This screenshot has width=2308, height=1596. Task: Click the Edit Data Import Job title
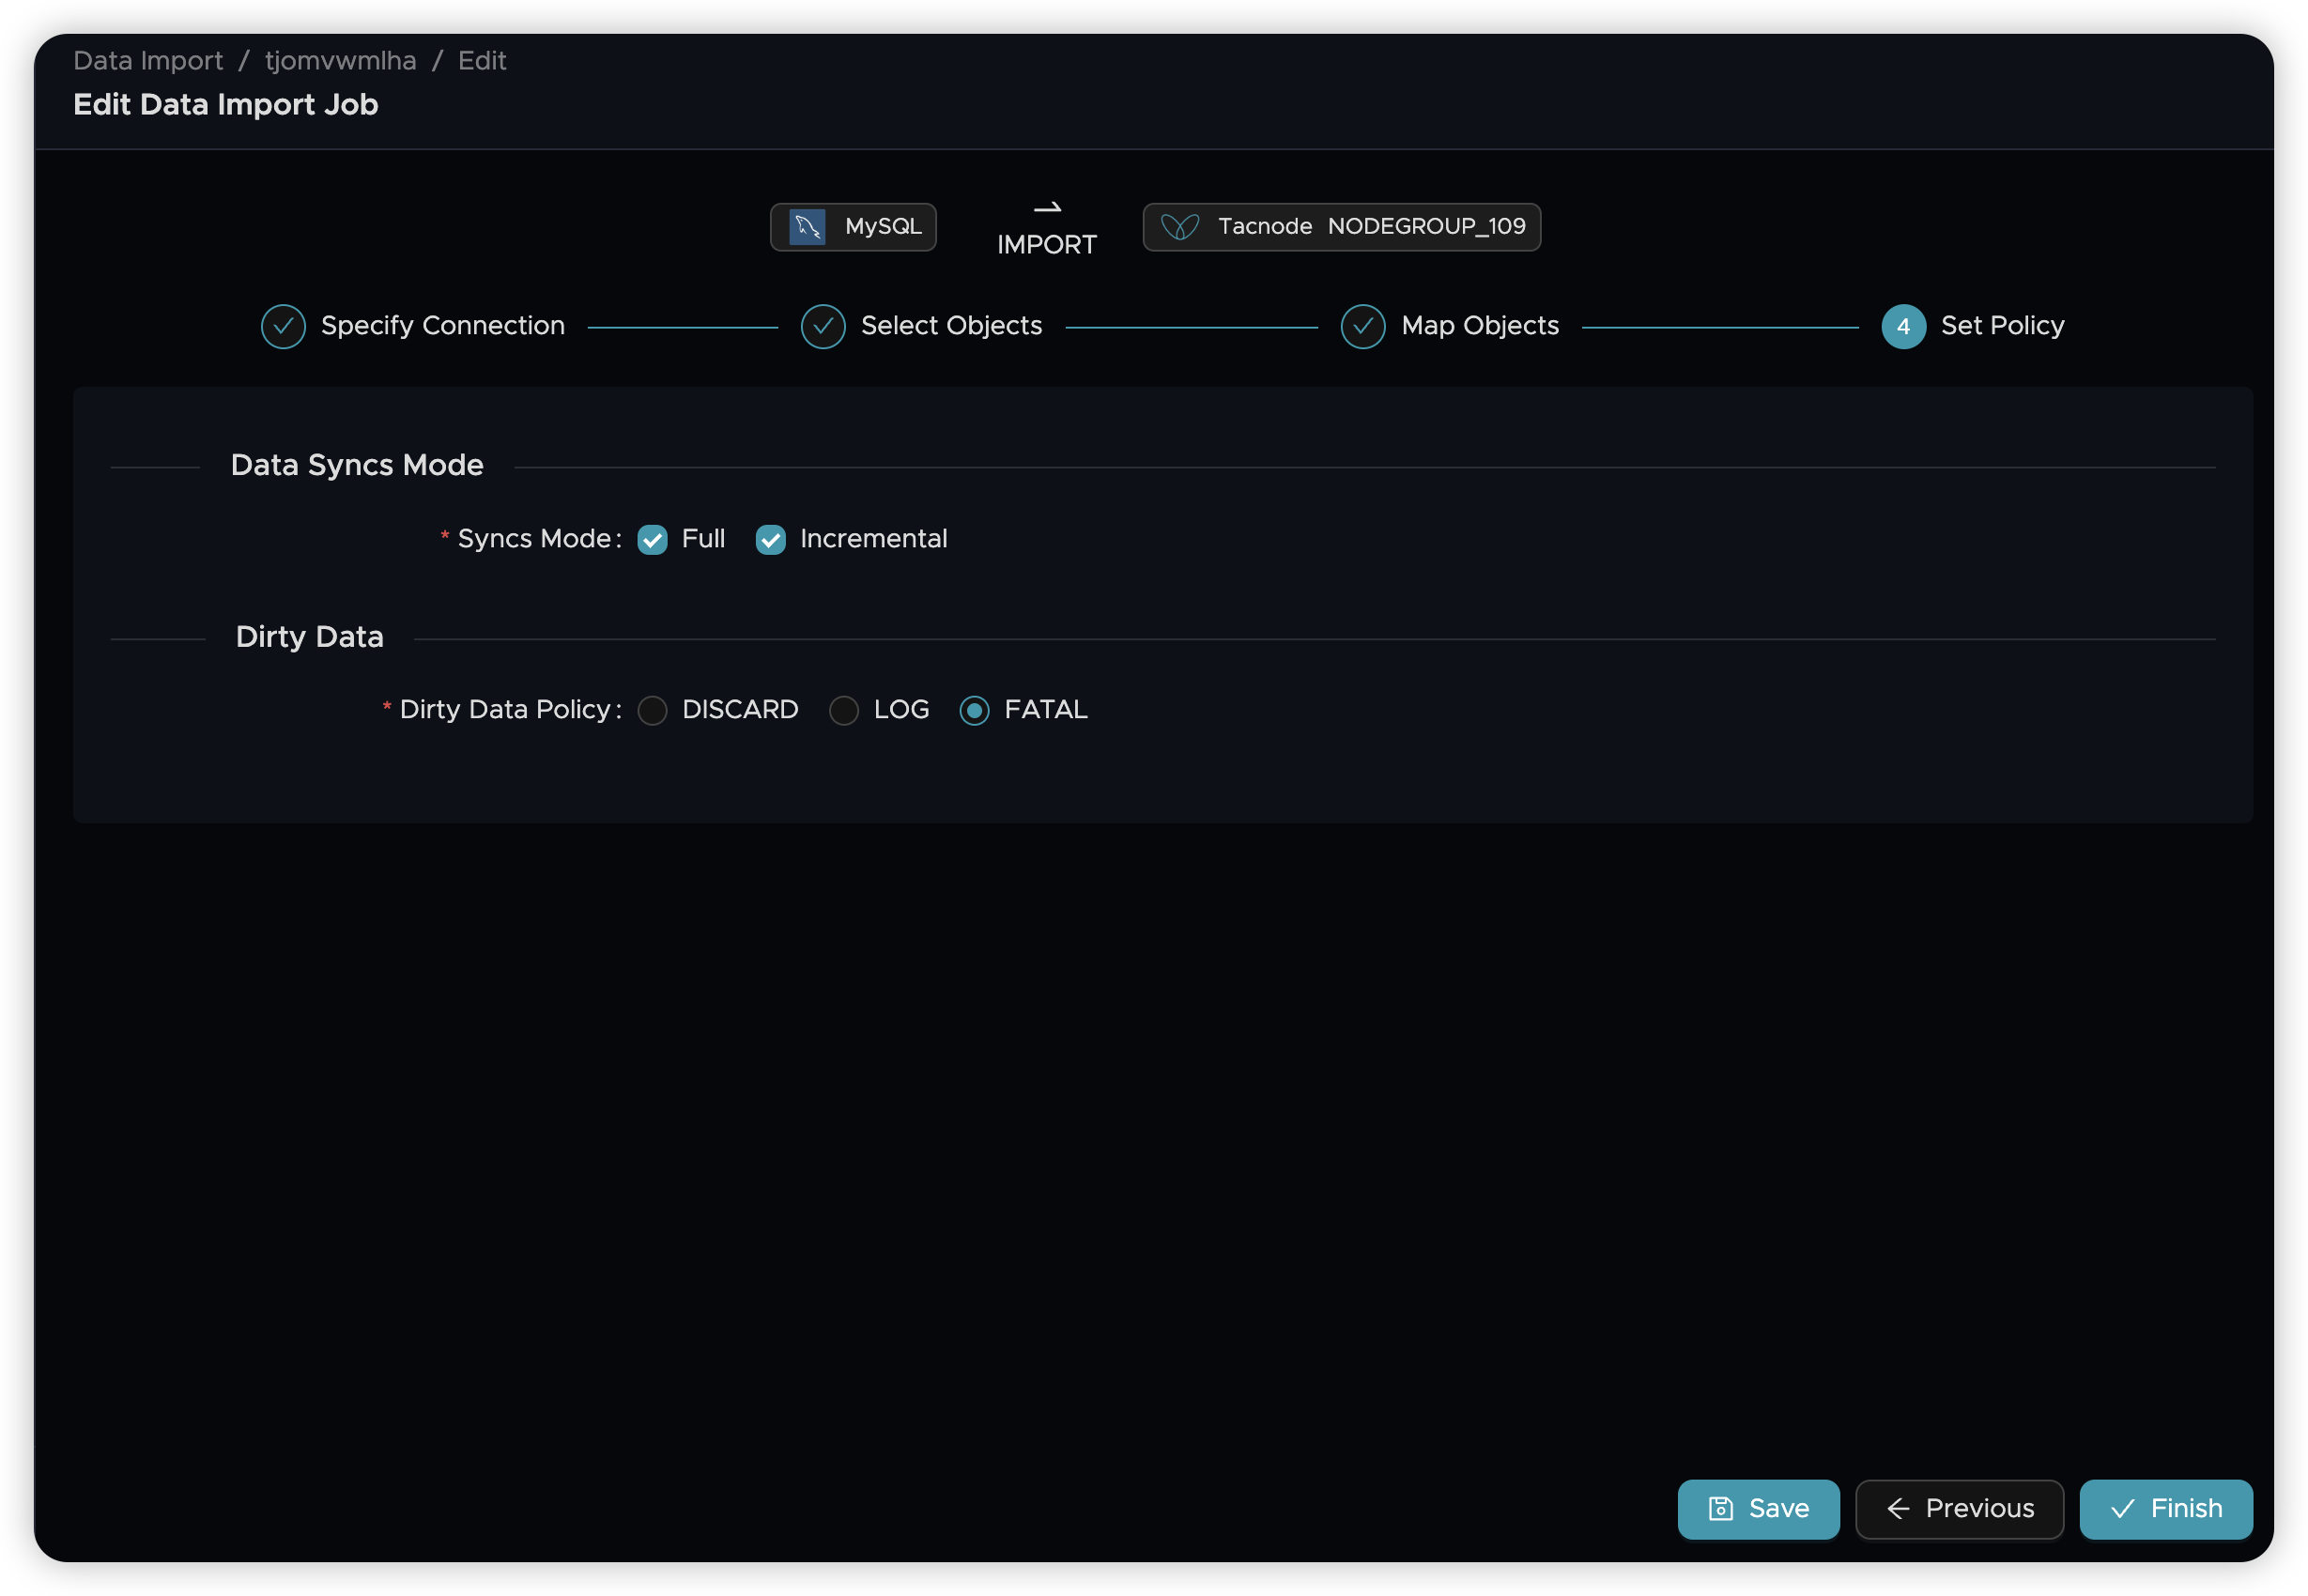pyautogui.click(x=226, y=105)
